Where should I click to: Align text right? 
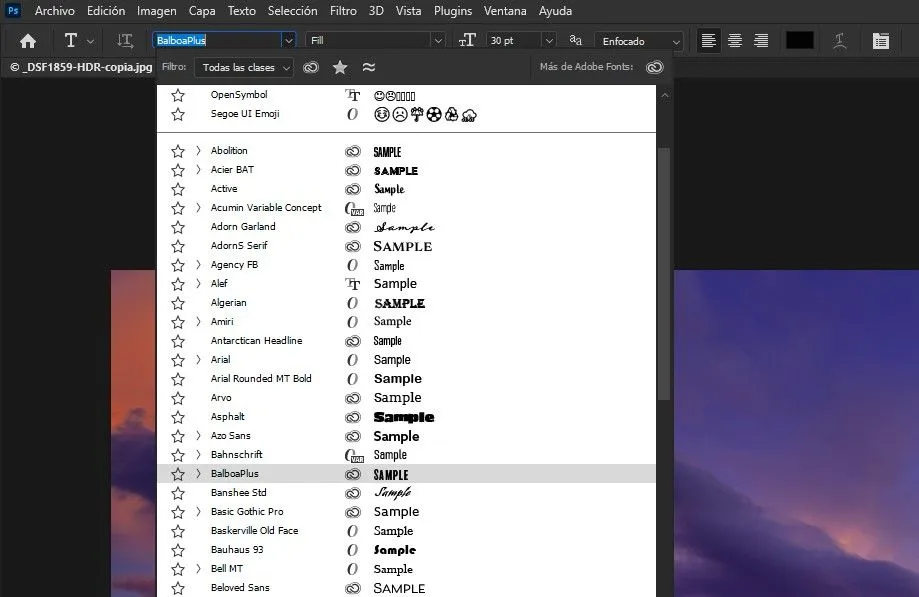(x=761, y=40)
